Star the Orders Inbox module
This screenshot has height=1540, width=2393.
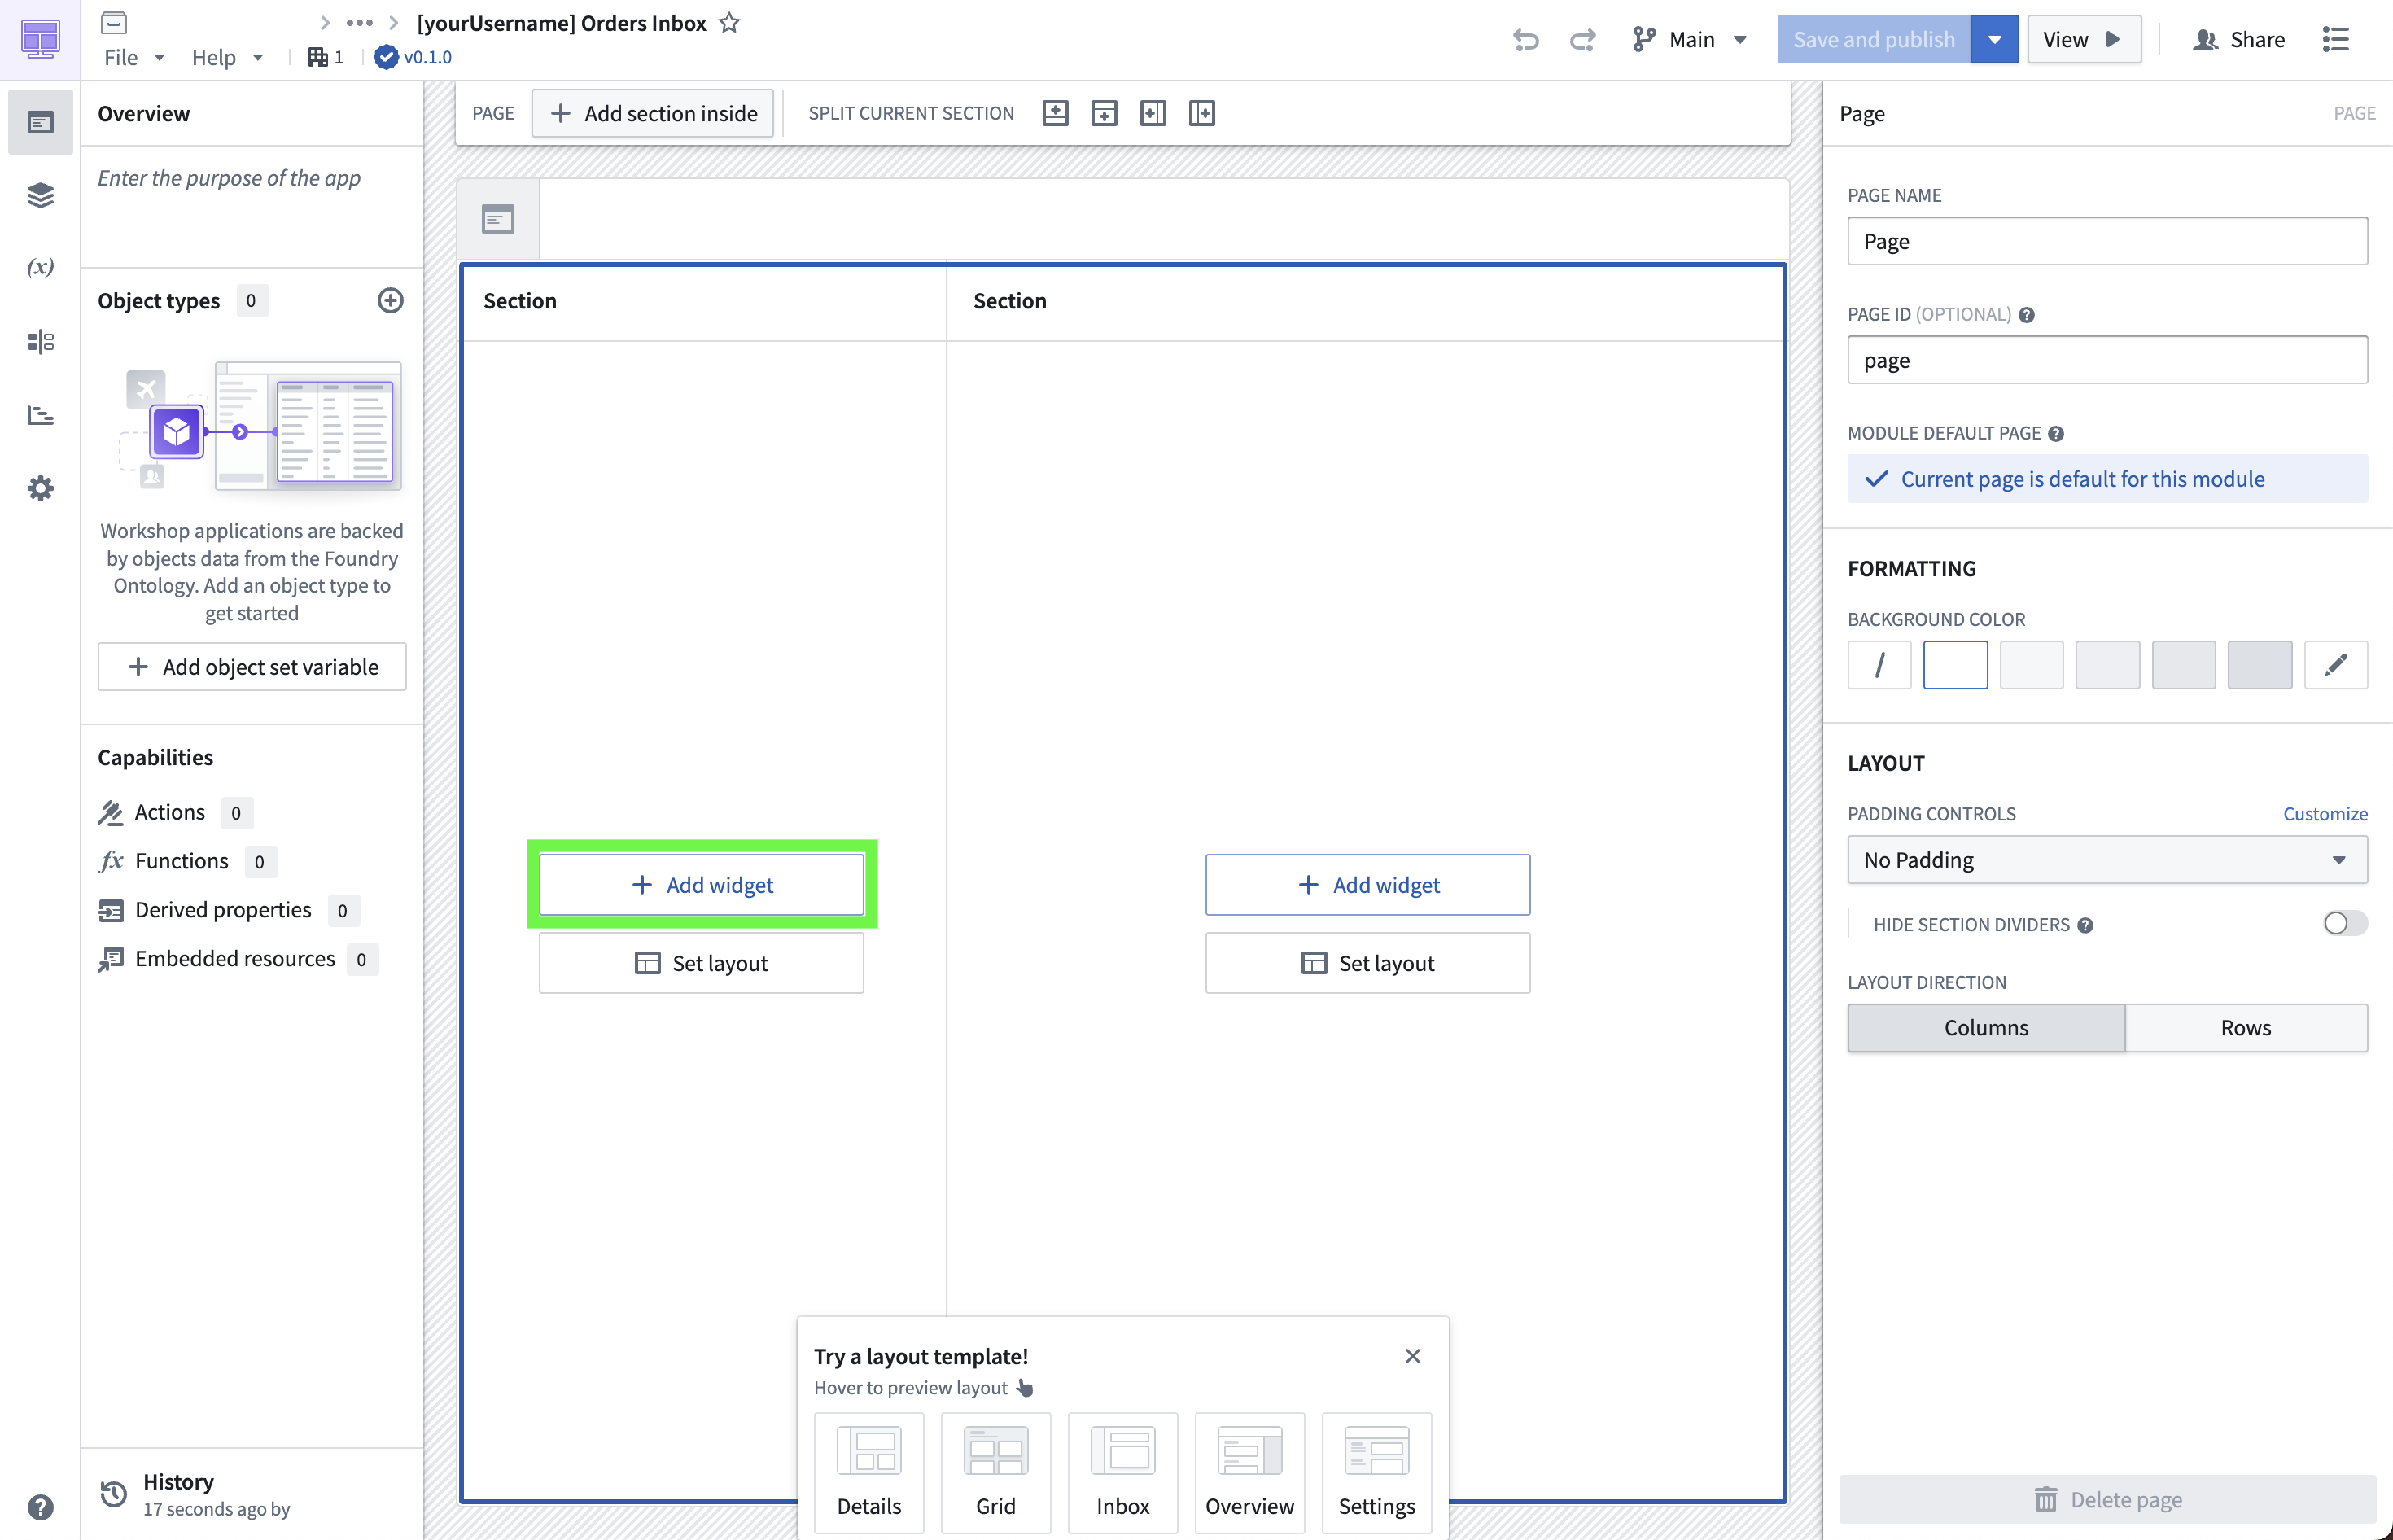point(729,23)
